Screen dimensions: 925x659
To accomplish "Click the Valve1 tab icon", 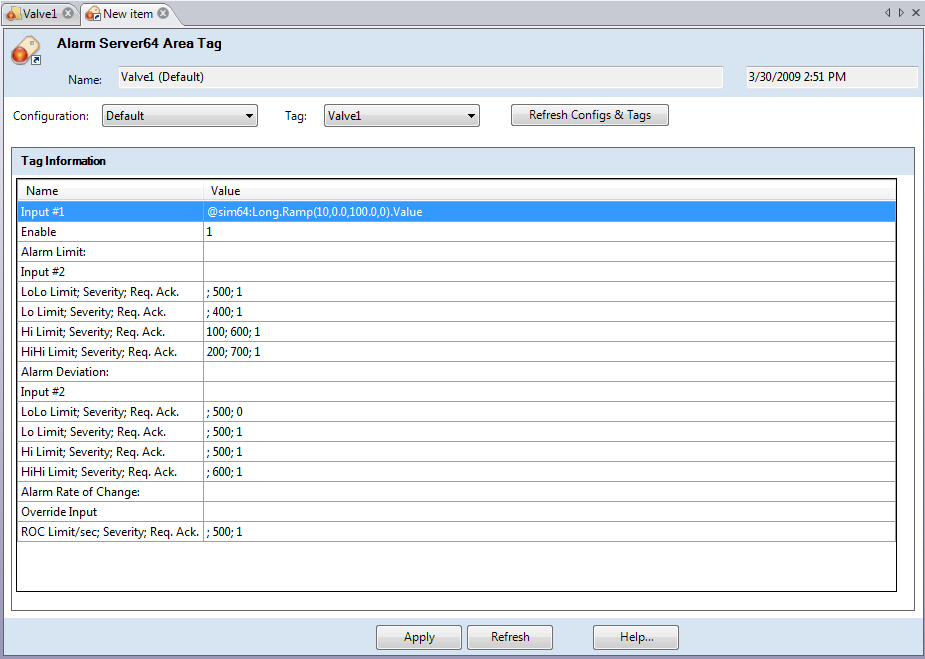I will (14, 14).
